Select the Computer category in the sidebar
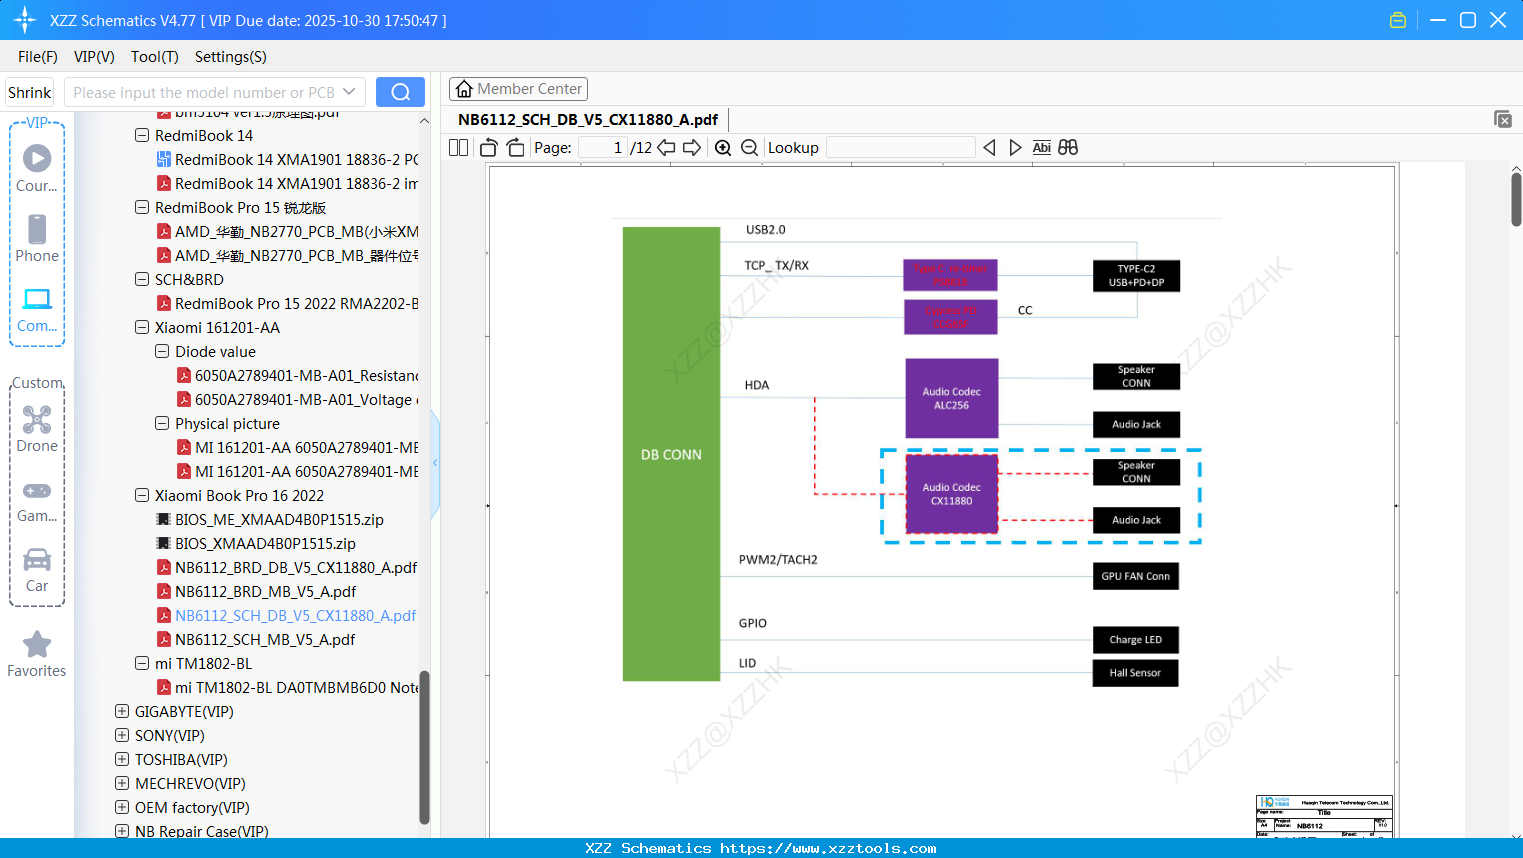Image resolution: width=1523 pixels, height=858 pixels. click(37, 309)
